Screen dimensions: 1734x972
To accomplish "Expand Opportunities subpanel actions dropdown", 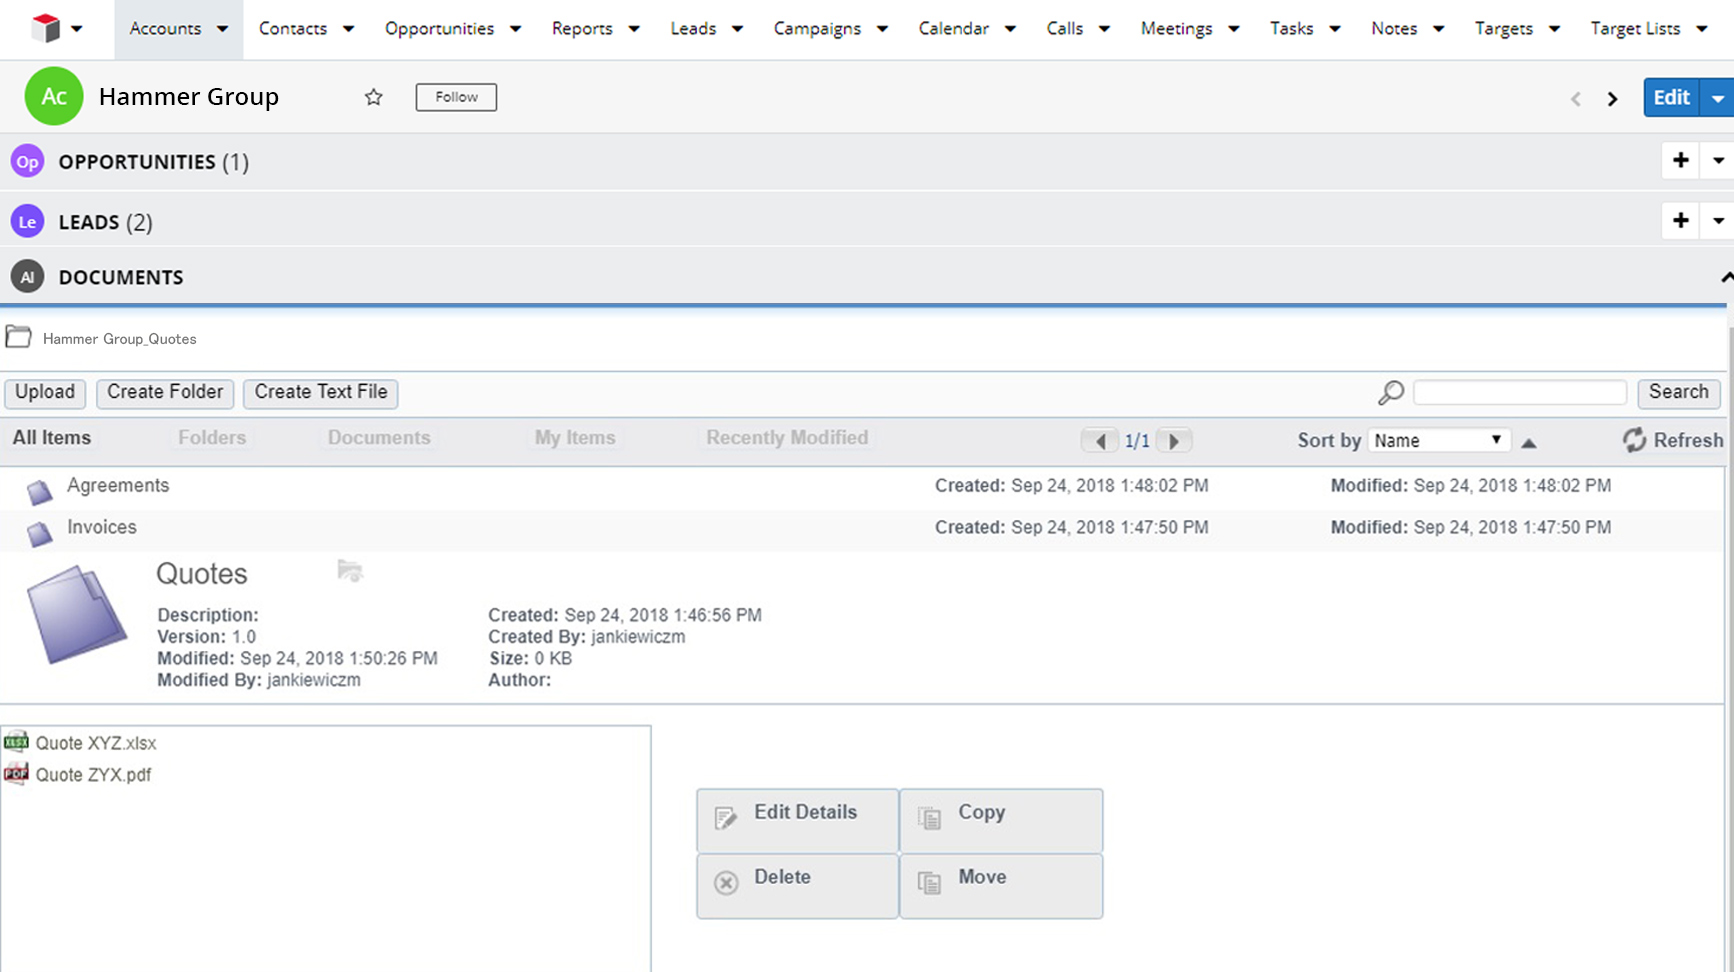I will point(1718,160).
